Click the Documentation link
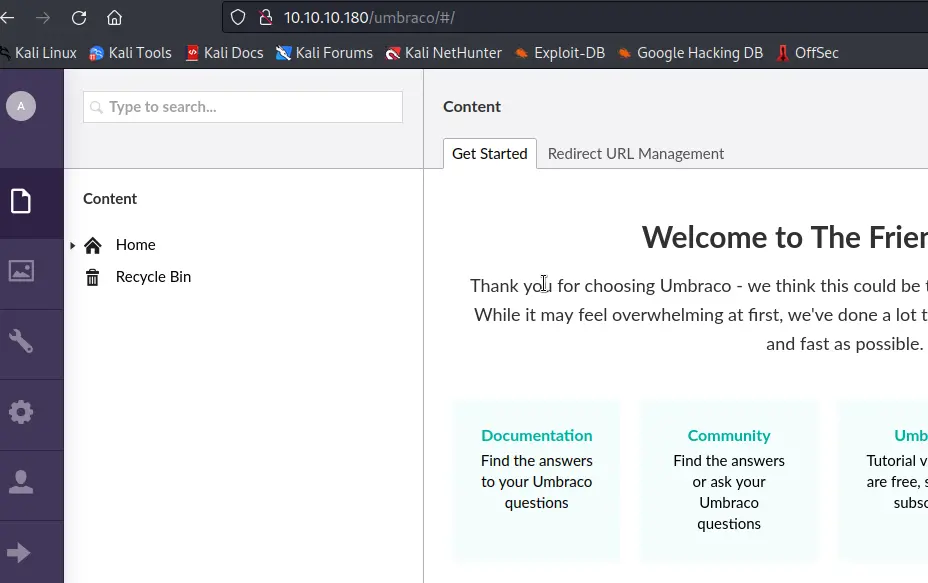Image resolution: width=928 pixels, height=583 pixels. [x=537, y=436]
